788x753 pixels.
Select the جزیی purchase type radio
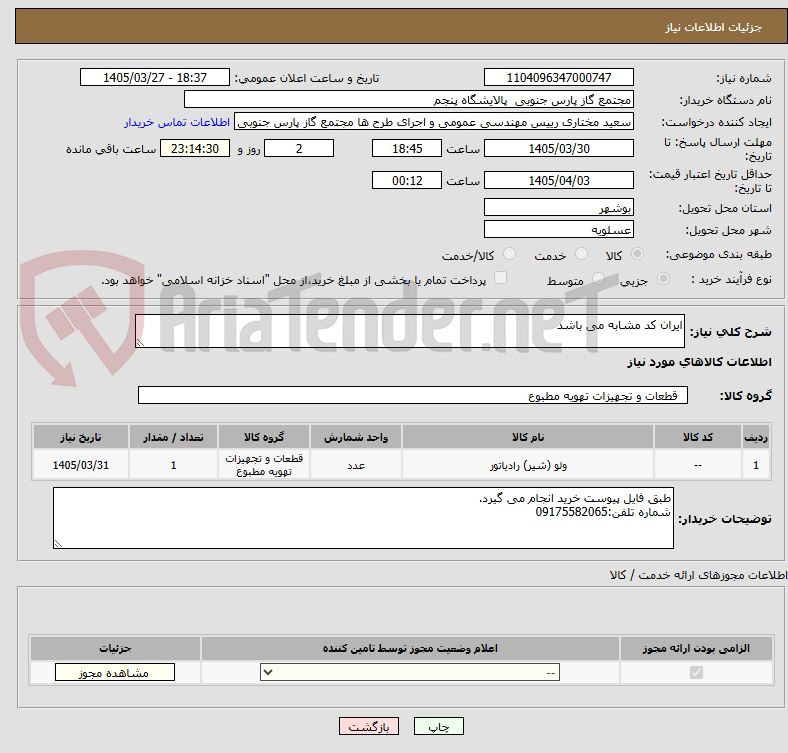coord(663,279)
